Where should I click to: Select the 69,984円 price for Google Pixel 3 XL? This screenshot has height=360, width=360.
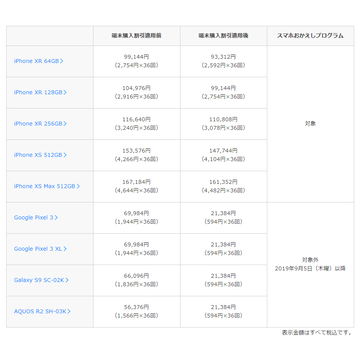click(137, 244)
